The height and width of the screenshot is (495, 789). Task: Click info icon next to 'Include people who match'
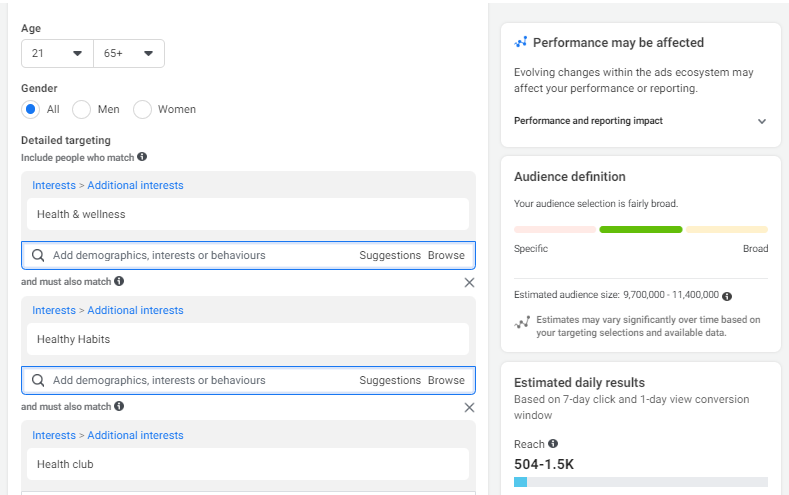point(142,157)
